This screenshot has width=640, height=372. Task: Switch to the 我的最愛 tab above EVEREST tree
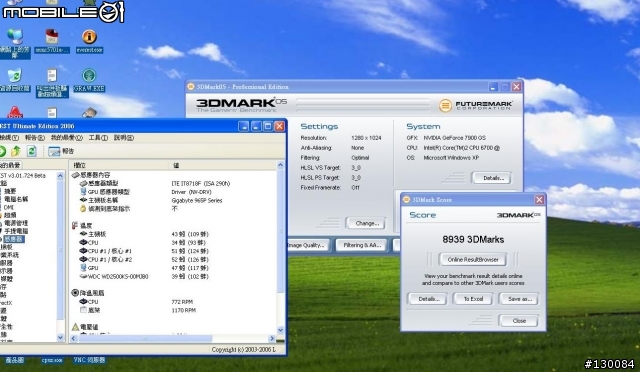click(10, 165)
